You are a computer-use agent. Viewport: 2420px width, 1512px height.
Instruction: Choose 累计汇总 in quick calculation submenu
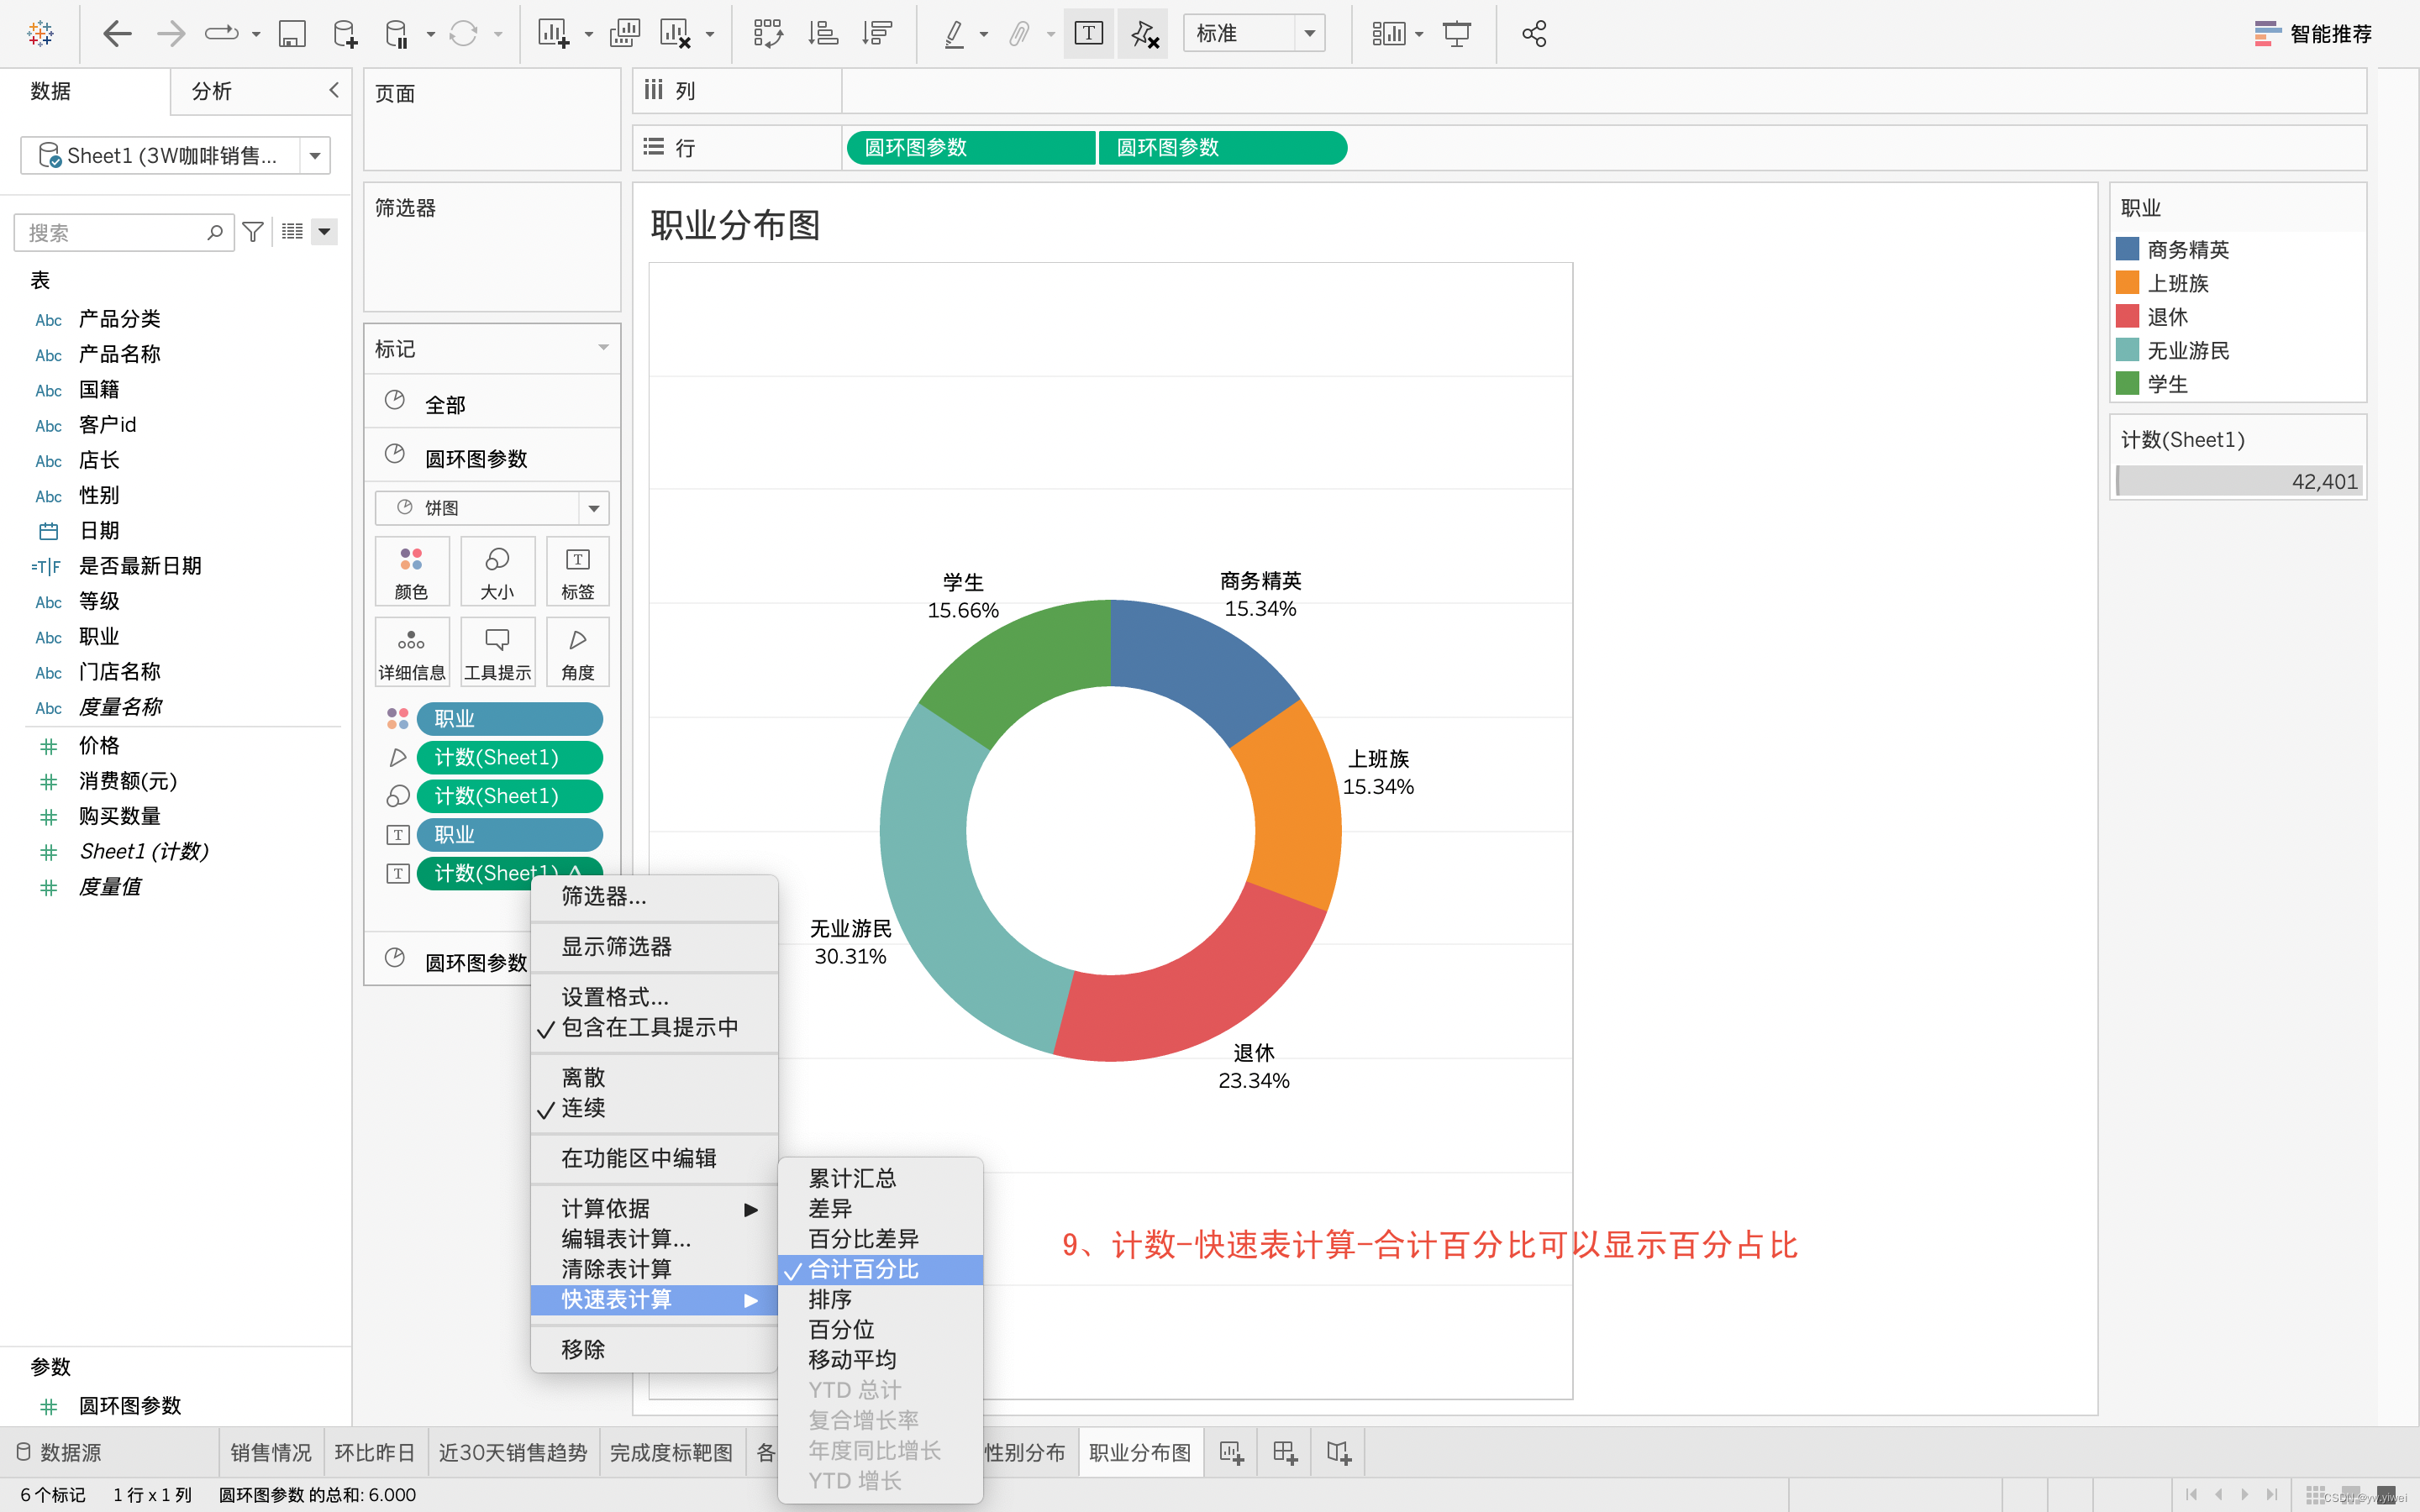880,1179
